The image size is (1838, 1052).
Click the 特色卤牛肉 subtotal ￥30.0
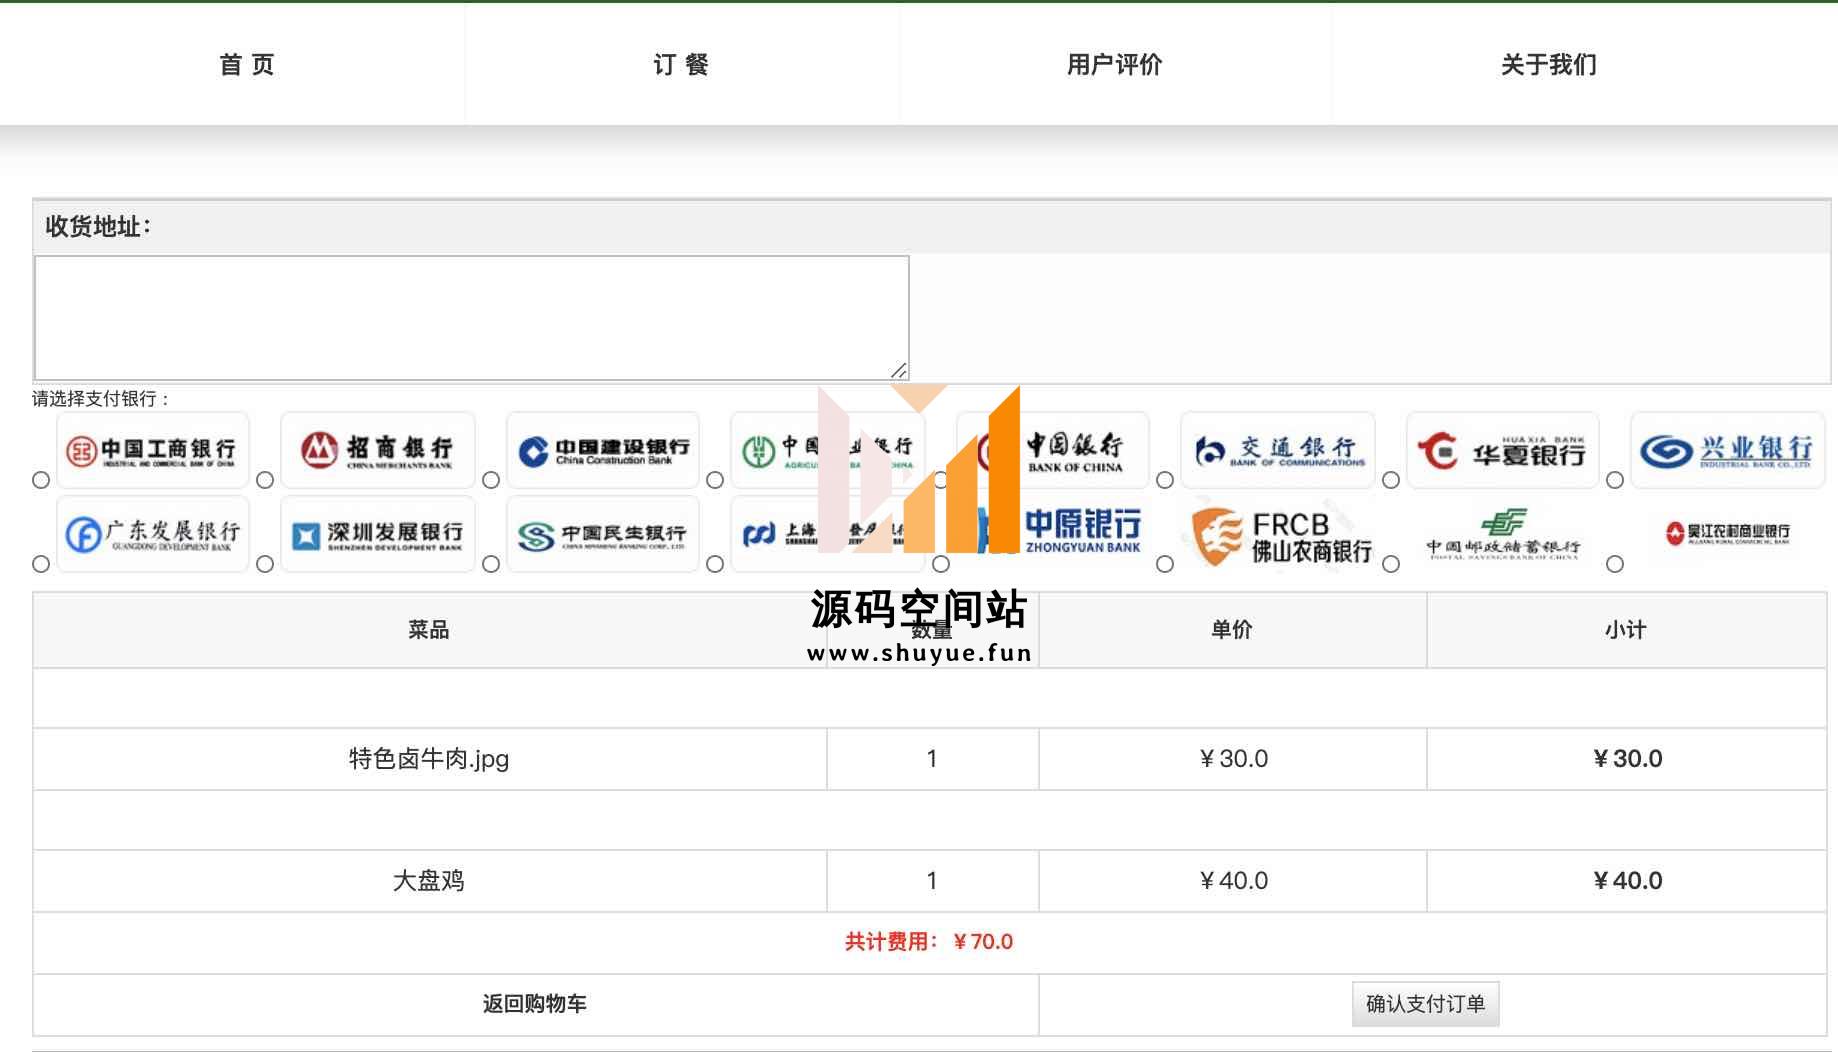tap(1627, 759)
